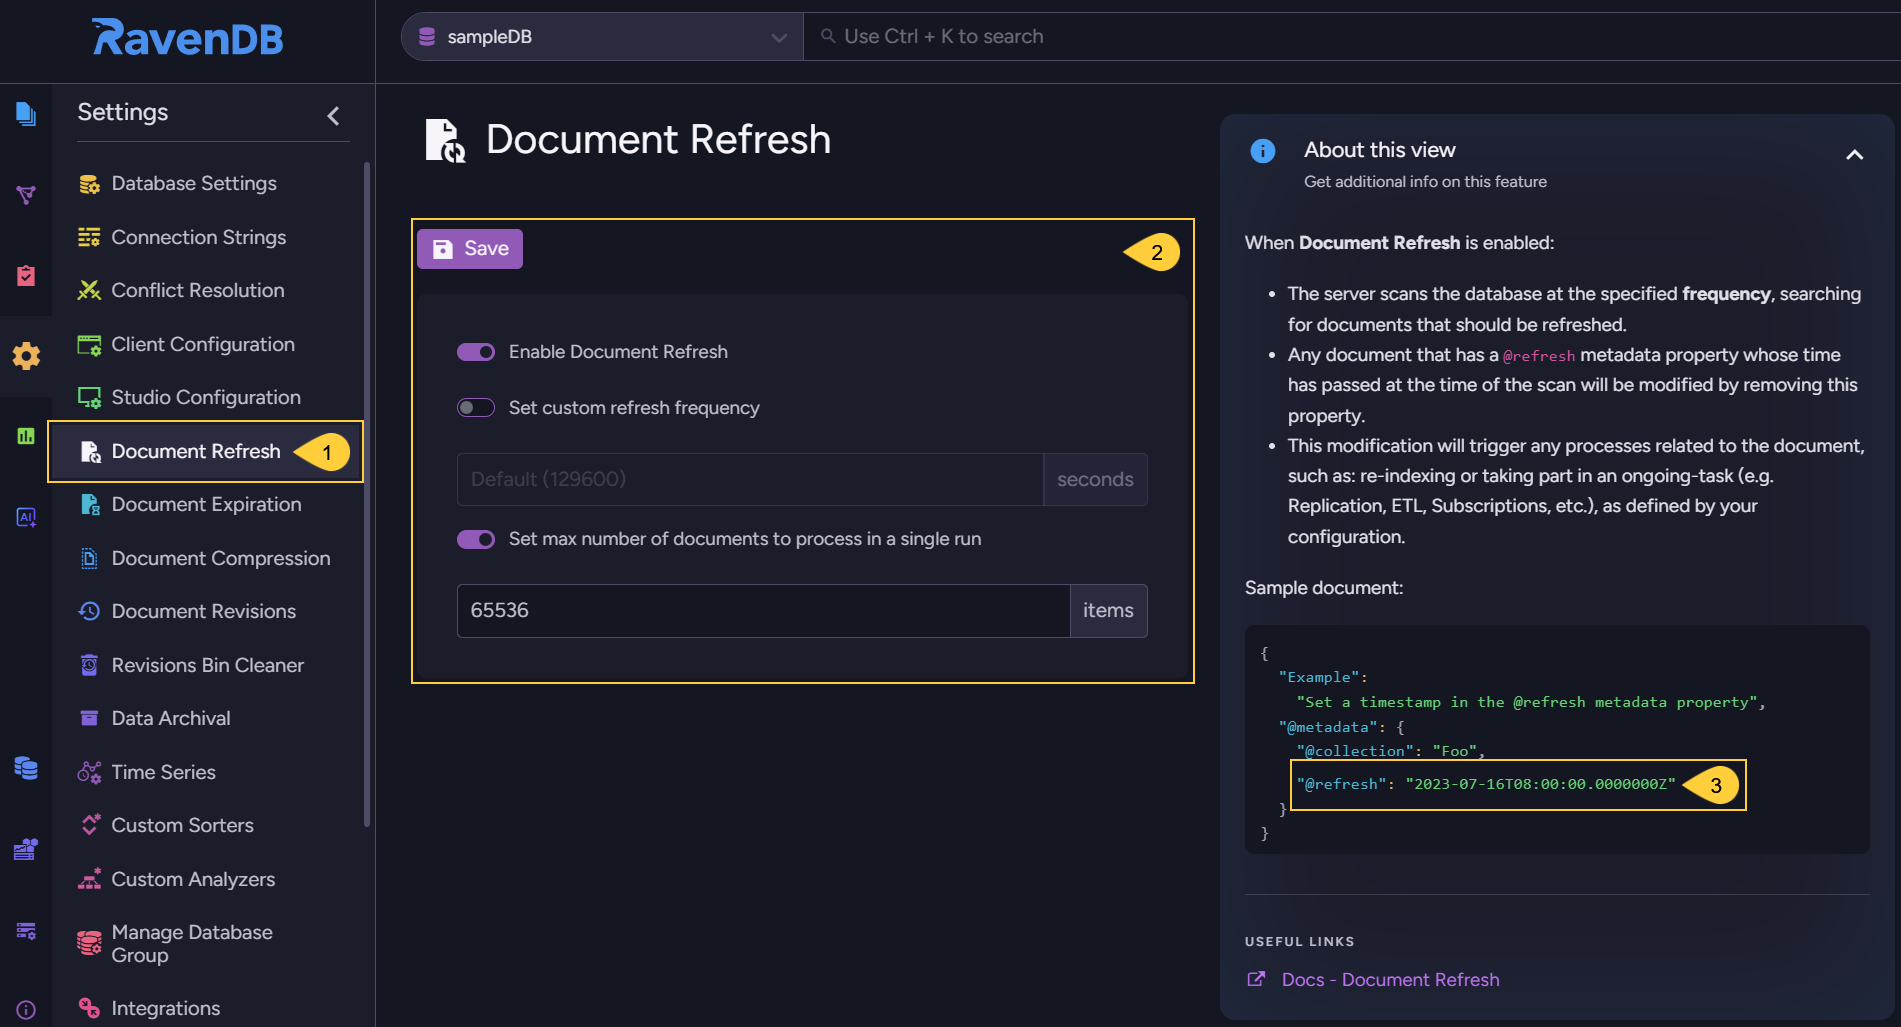Click the Manage Database Group icon

(x=89, y=943)
